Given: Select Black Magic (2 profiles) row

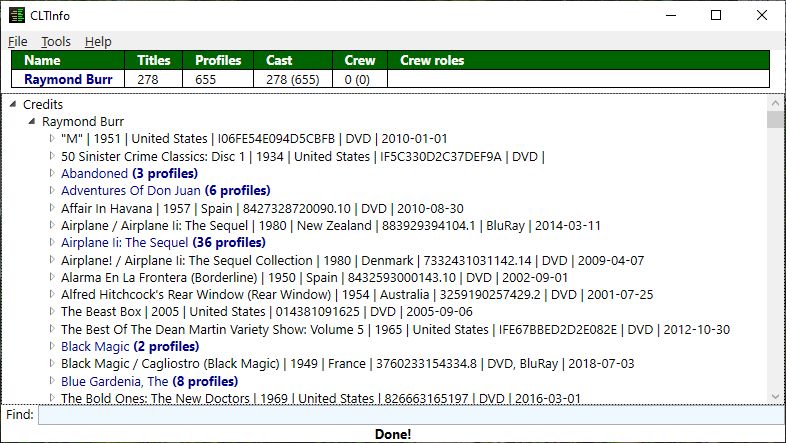Looking at the screenshot, I should tap(130, 346).
